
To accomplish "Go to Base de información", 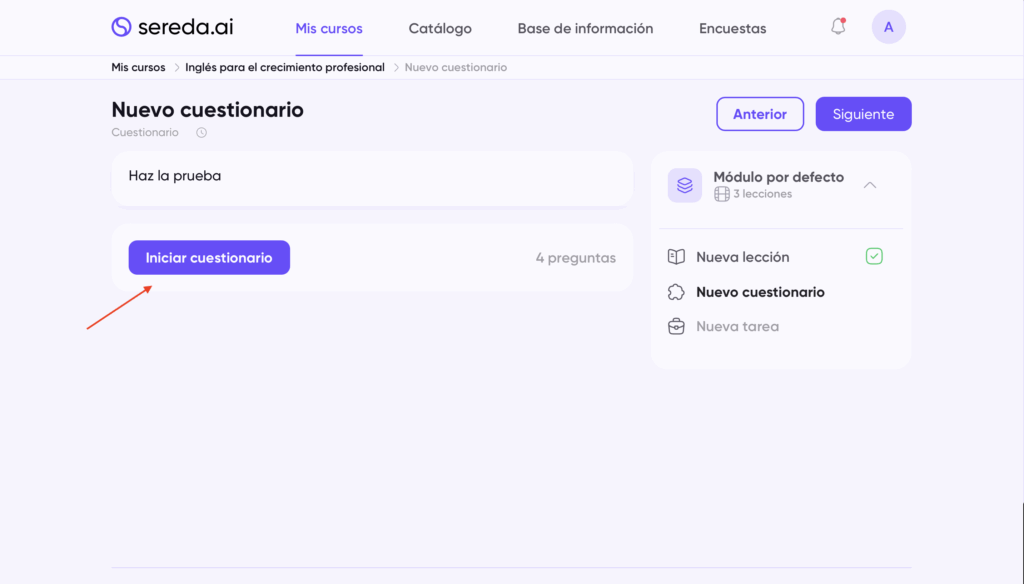I will coord(585,28).
